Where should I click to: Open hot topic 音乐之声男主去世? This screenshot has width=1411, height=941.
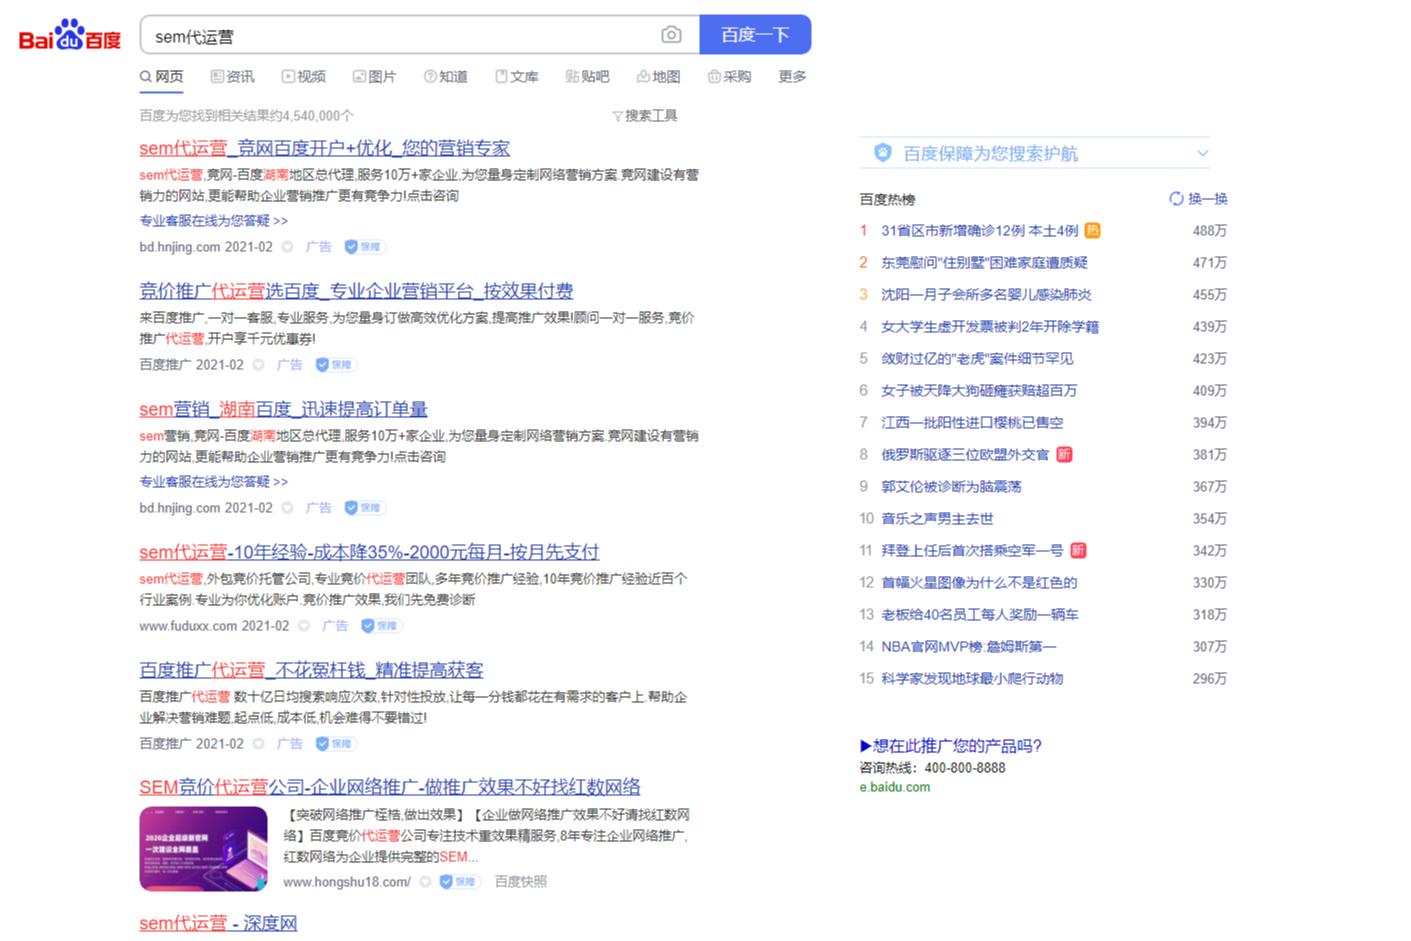click(x=937, y=519)
